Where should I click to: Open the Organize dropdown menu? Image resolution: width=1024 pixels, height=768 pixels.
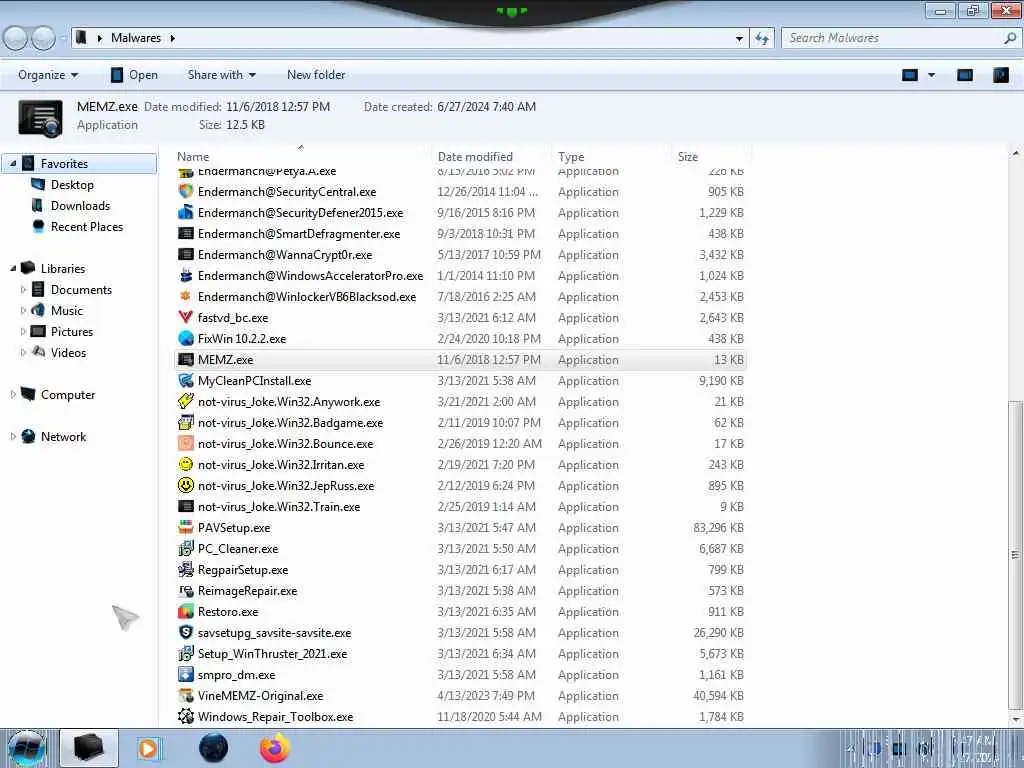coord(48,75)
